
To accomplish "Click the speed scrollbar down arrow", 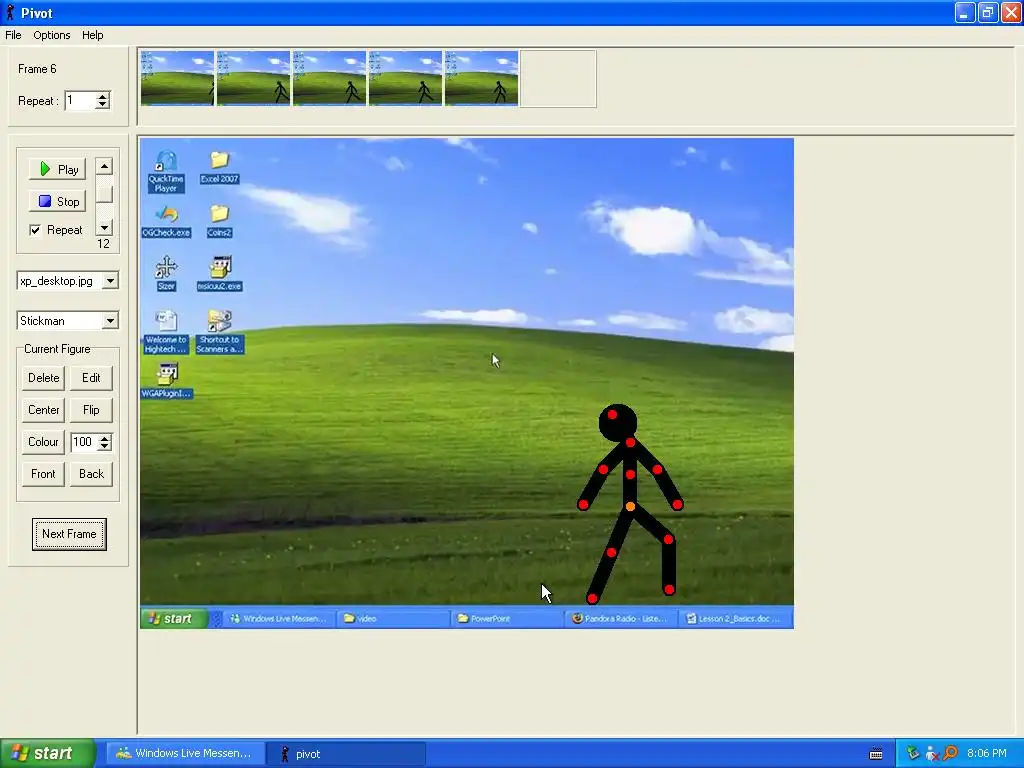I will click(x=104, y=227).
